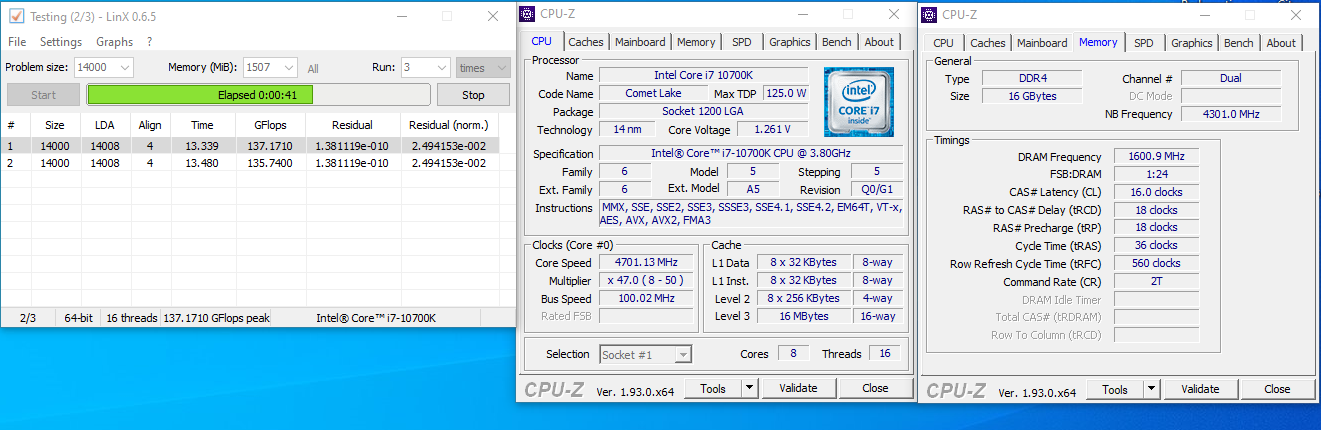Click the Intel Core i7 10700K name field
1321x430 pixels.
pos(703,75)
